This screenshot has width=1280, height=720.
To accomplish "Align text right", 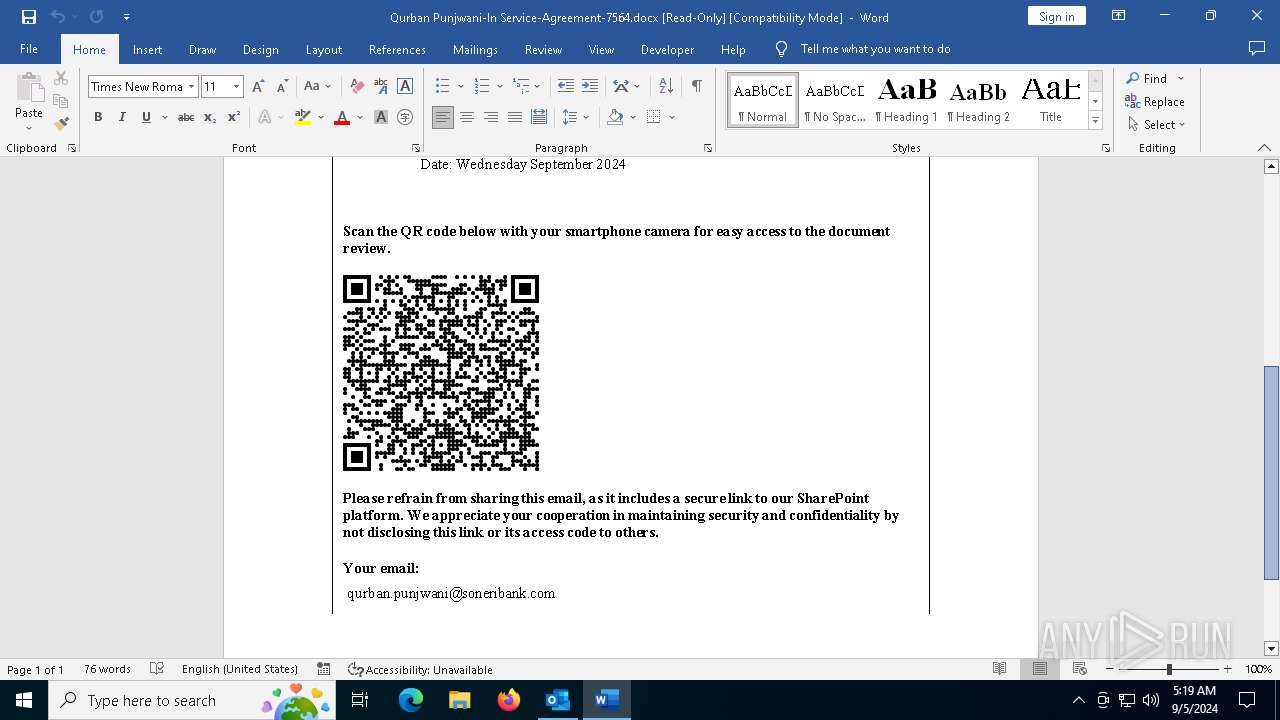I will point(491,117).
